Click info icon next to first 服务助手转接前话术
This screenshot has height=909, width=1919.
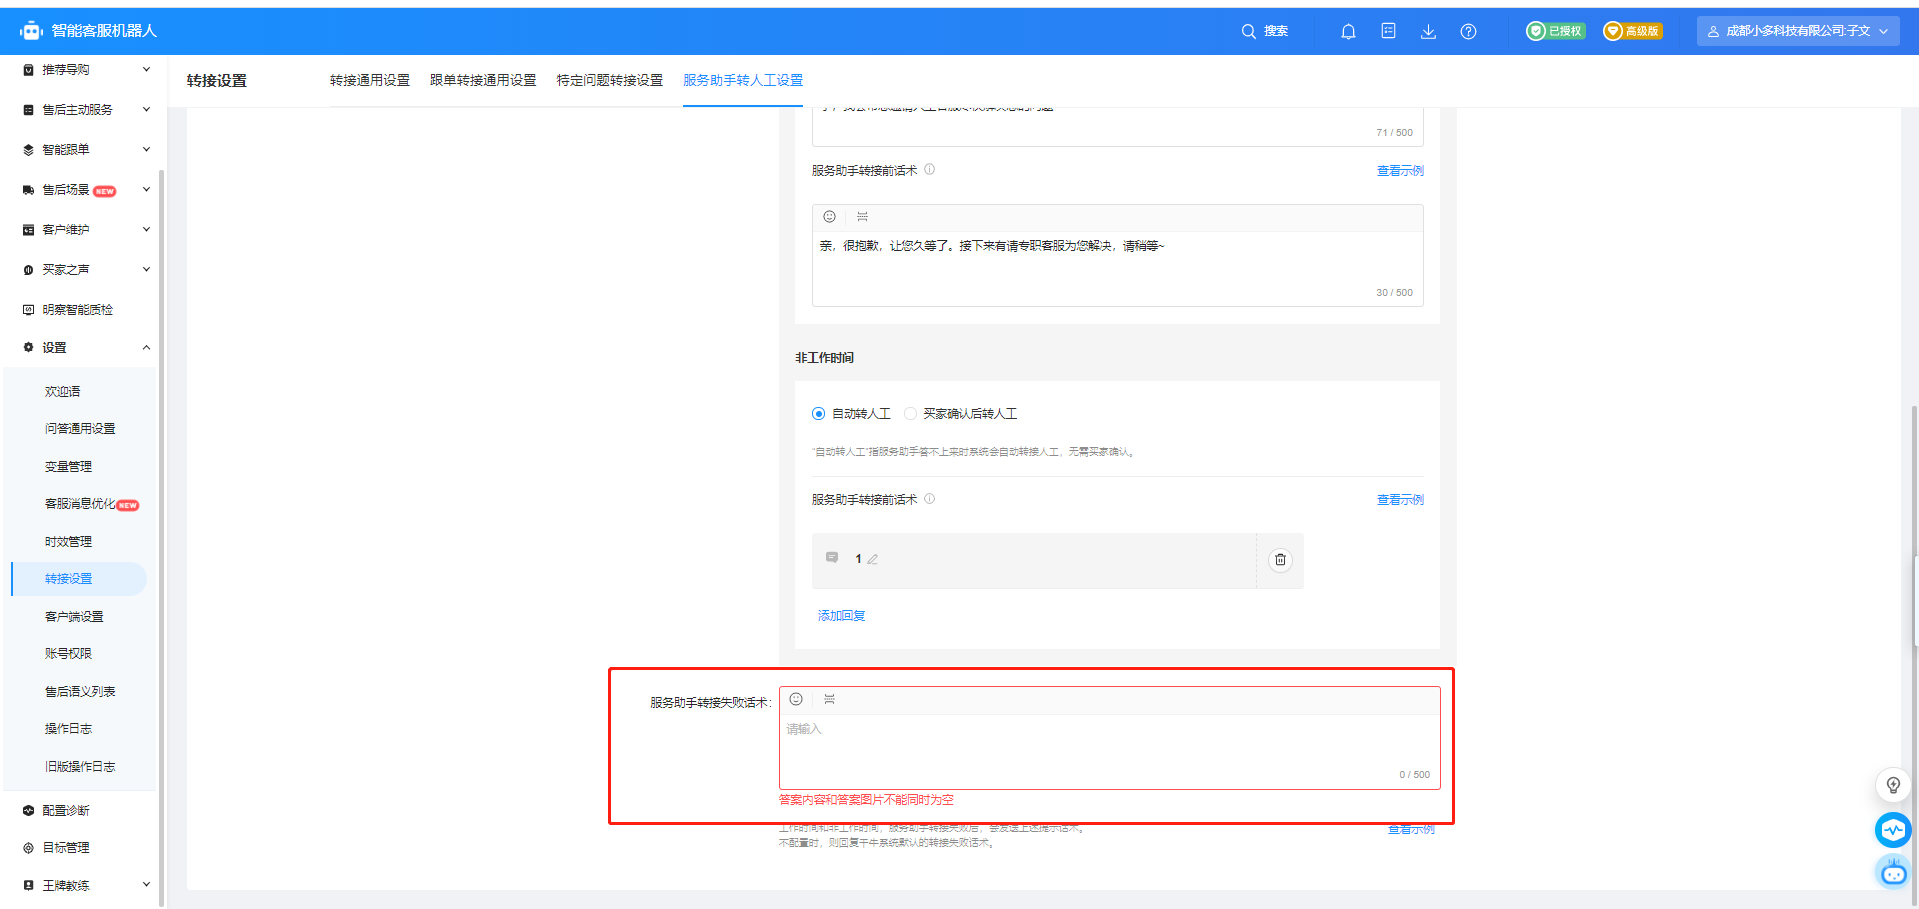click(929, 170)
